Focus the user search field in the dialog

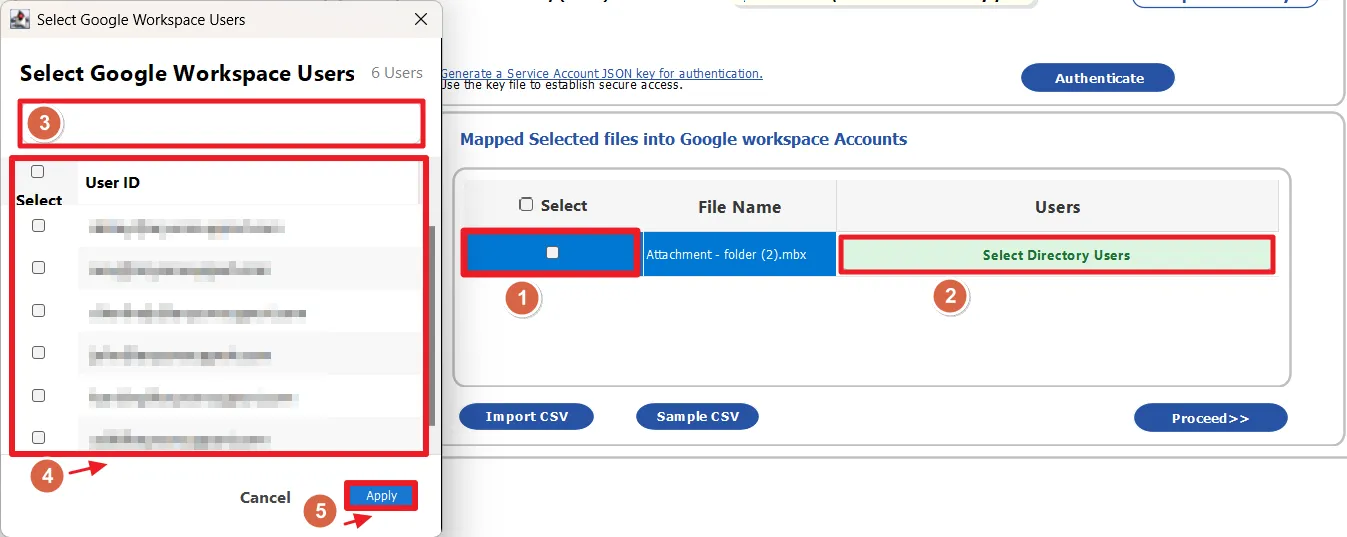point(220,123)
